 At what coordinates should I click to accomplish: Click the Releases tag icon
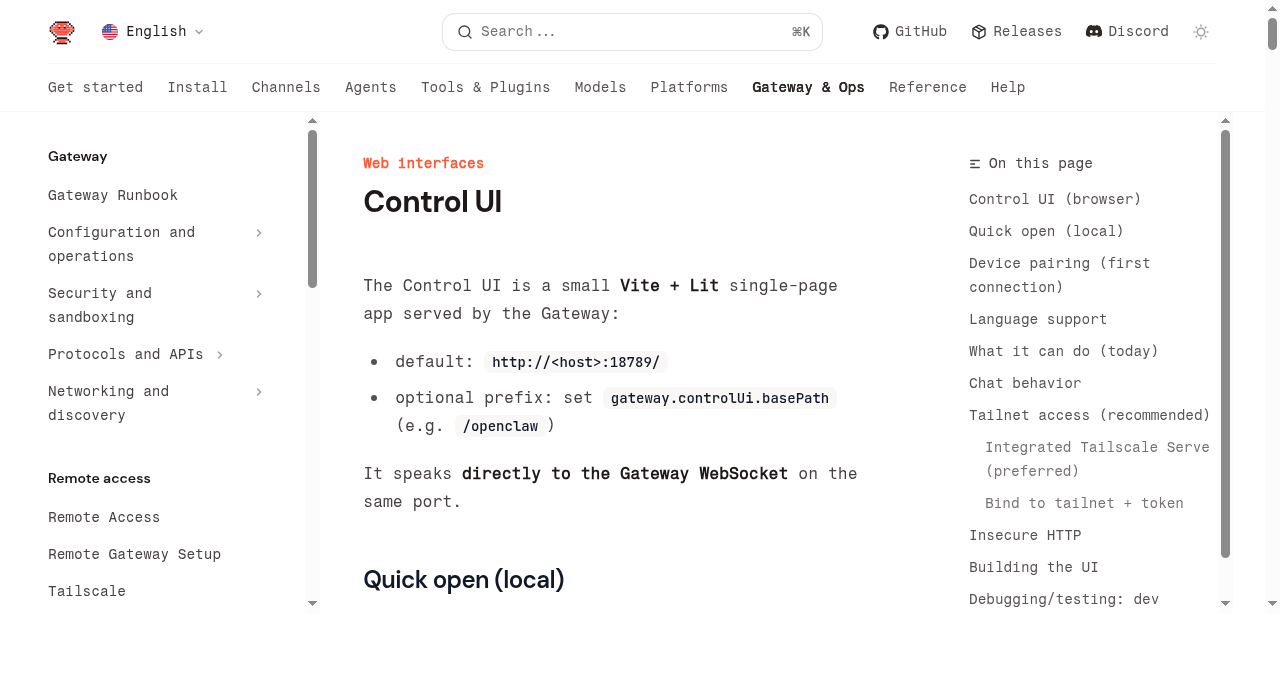coord(976,31)
